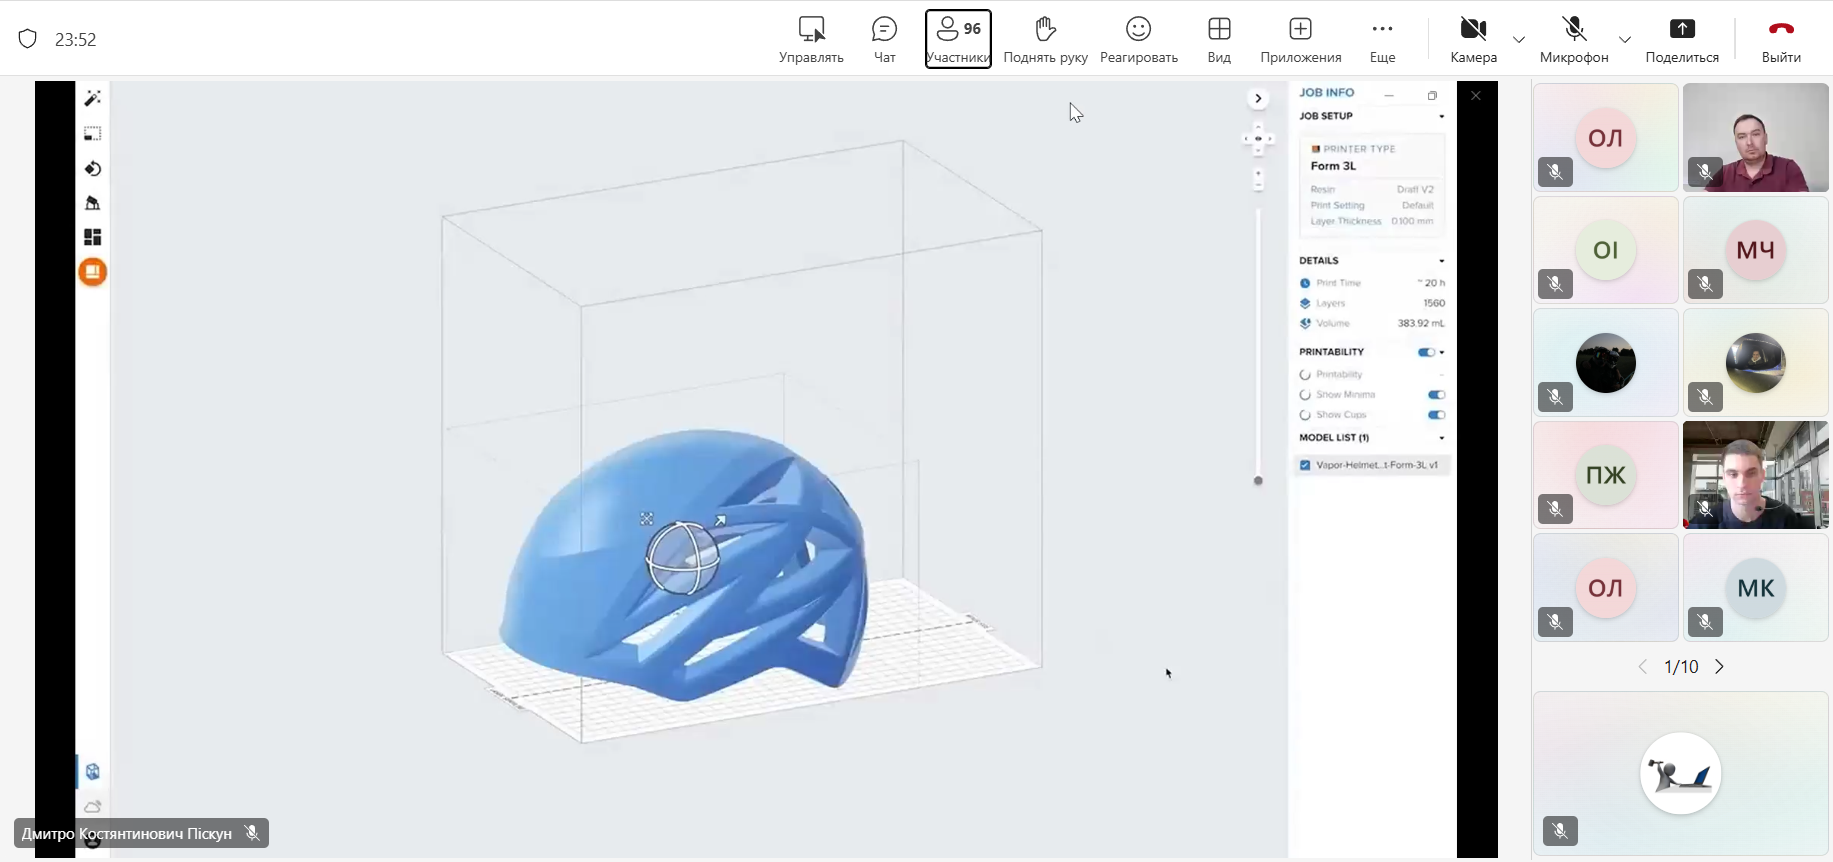Click the rotation sphere gizmo on helmet

point(682,558)
